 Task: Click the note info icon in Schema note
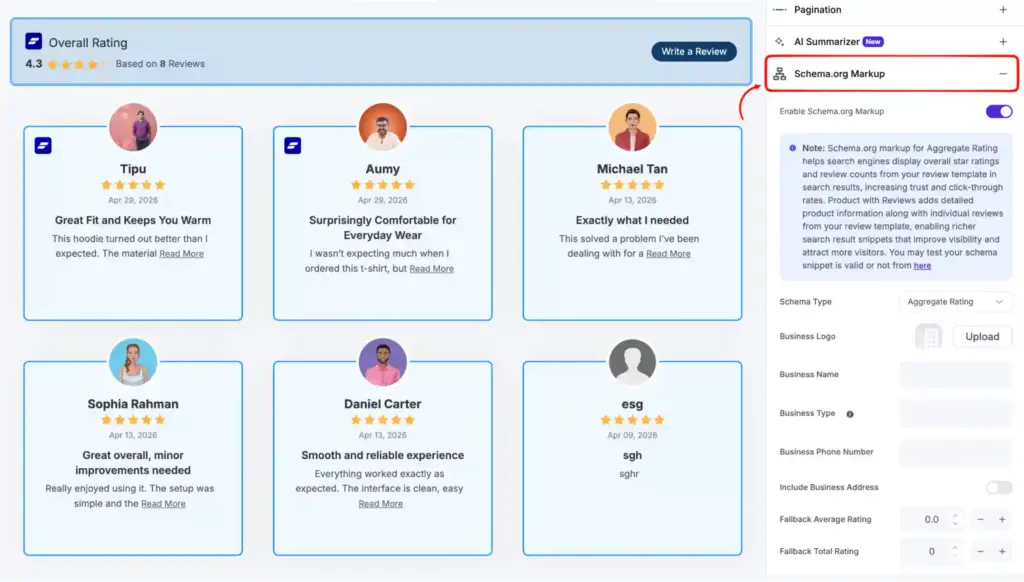click(792, 148)
